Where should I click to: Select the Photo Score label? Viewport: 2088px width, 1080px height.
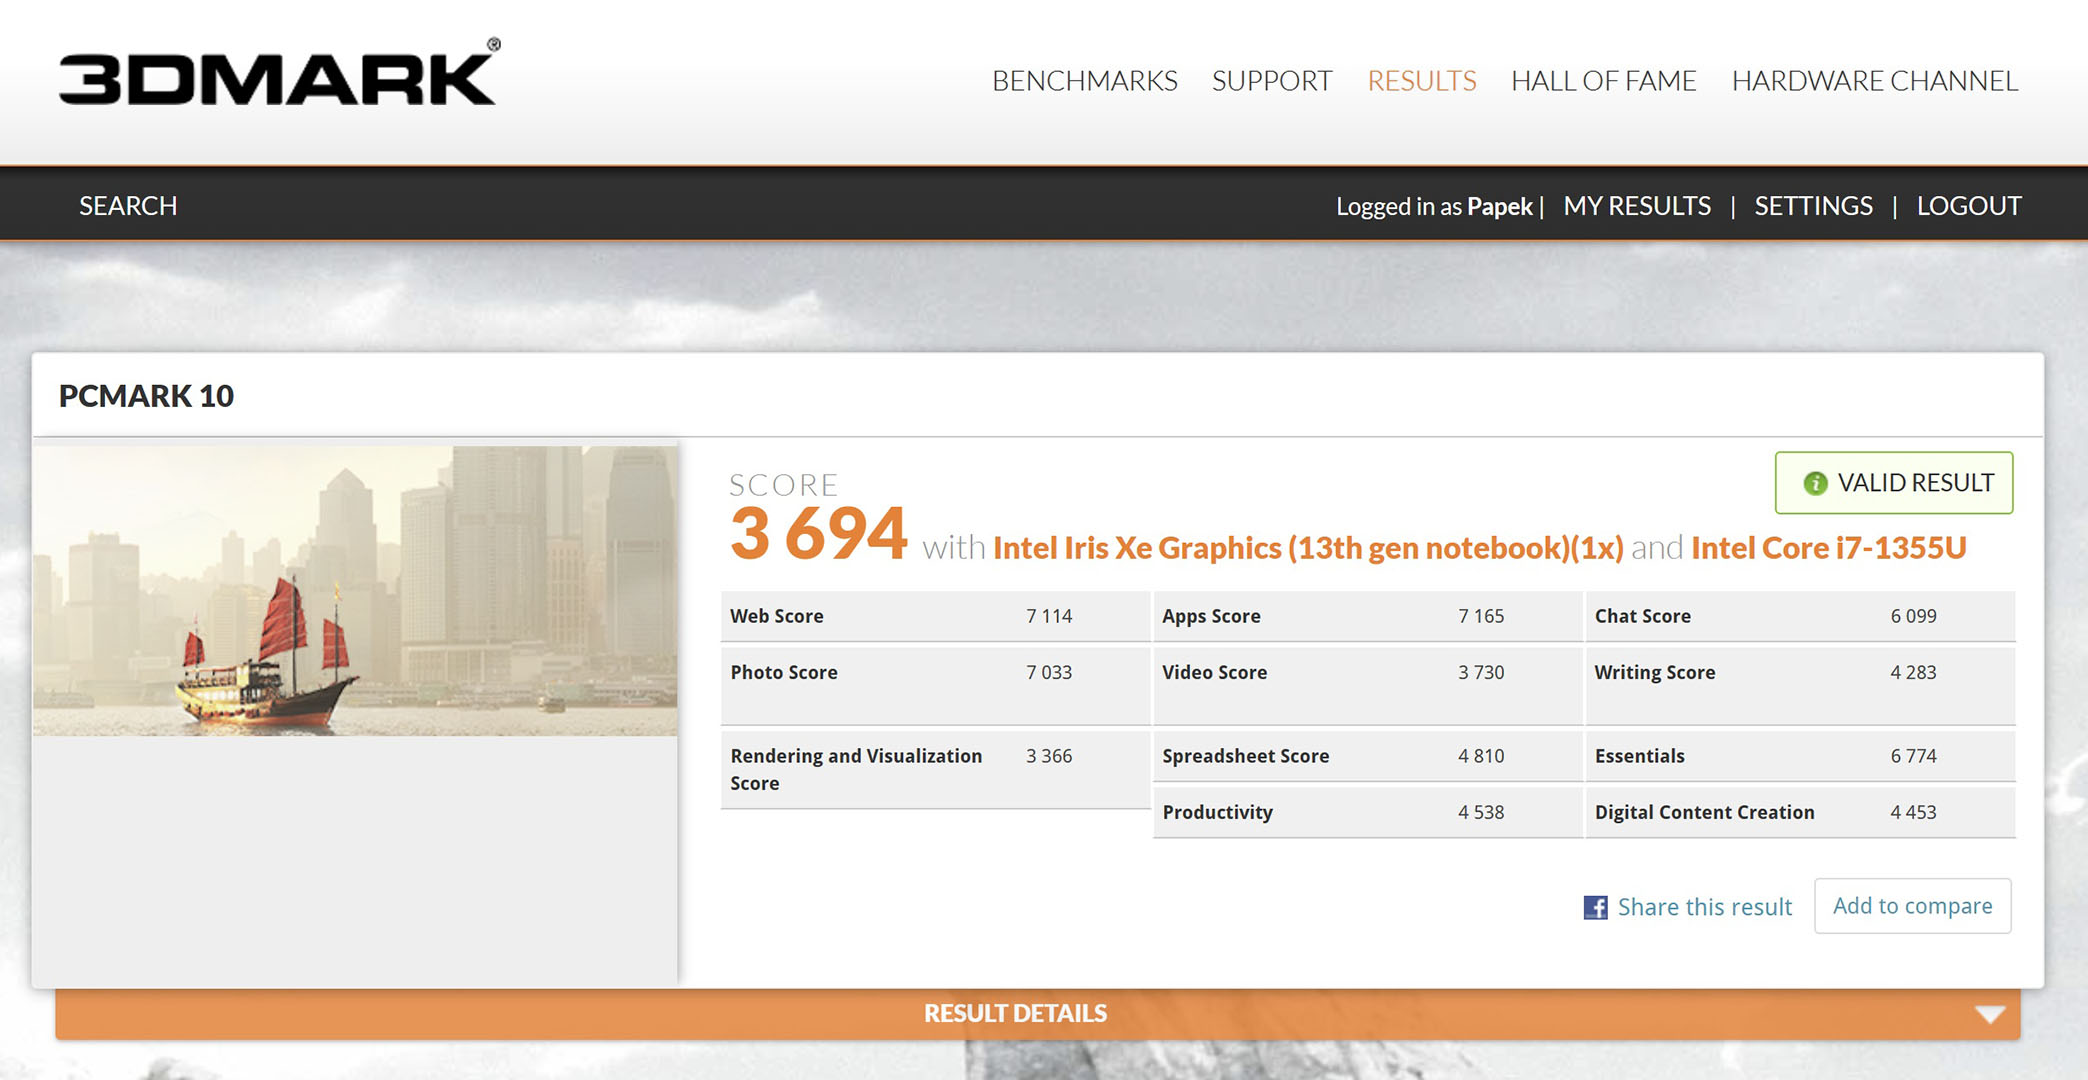(784, 672)
